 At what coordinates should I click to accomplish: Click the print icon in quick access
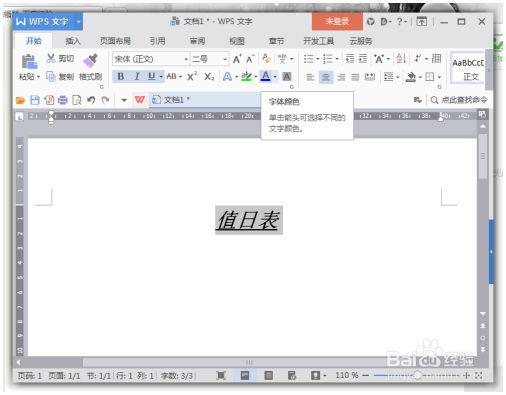click(63, 100)
